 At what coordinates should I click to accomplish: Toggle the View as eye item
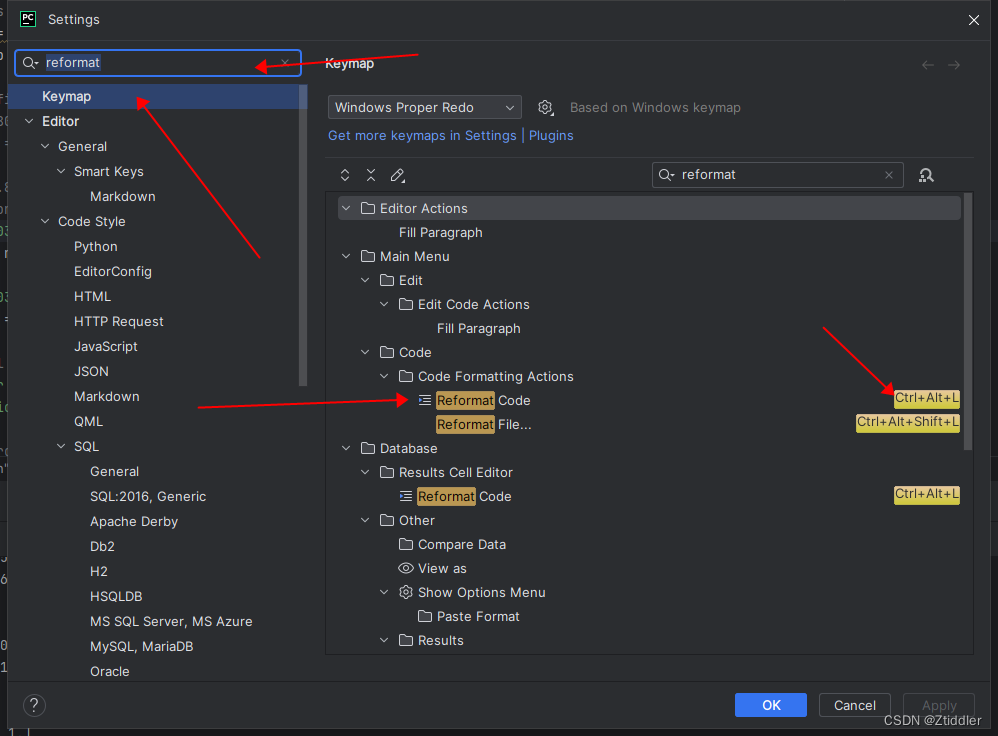click(x=441, y=568)
